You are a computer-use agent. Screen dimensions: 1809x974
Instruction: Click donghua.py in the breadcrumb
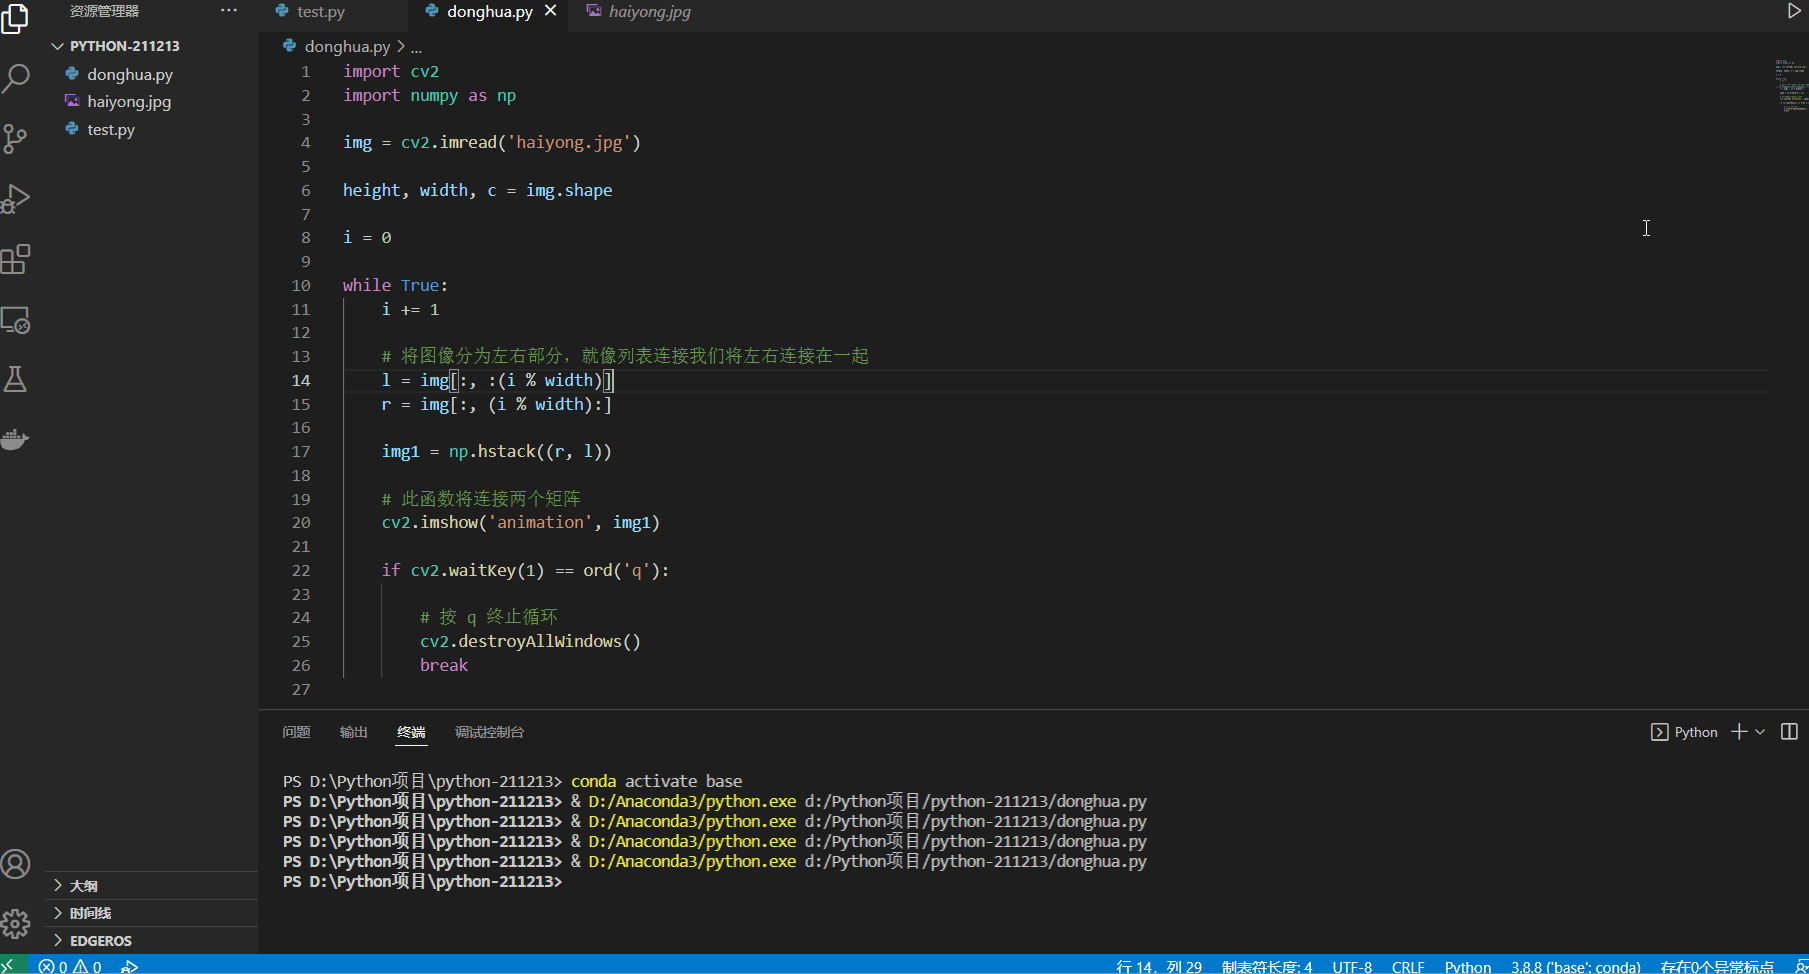click(347, 46)
